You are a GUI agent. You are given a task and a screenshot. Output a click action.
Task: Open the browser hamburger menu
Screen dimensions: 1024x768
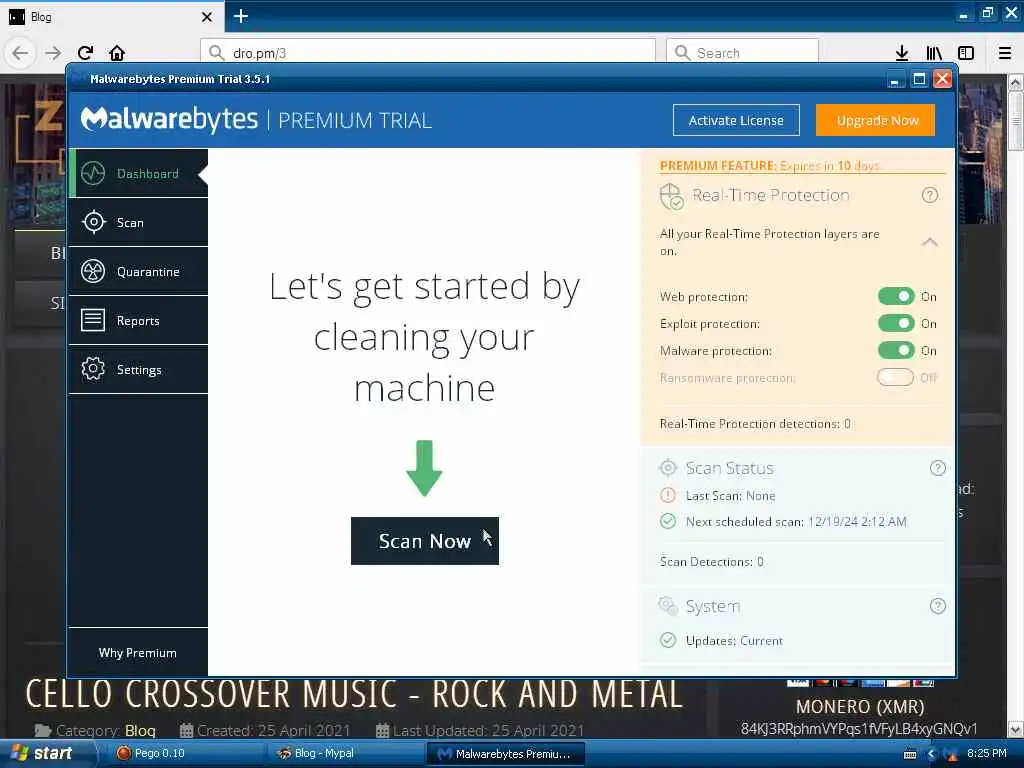click(1005, 53)
